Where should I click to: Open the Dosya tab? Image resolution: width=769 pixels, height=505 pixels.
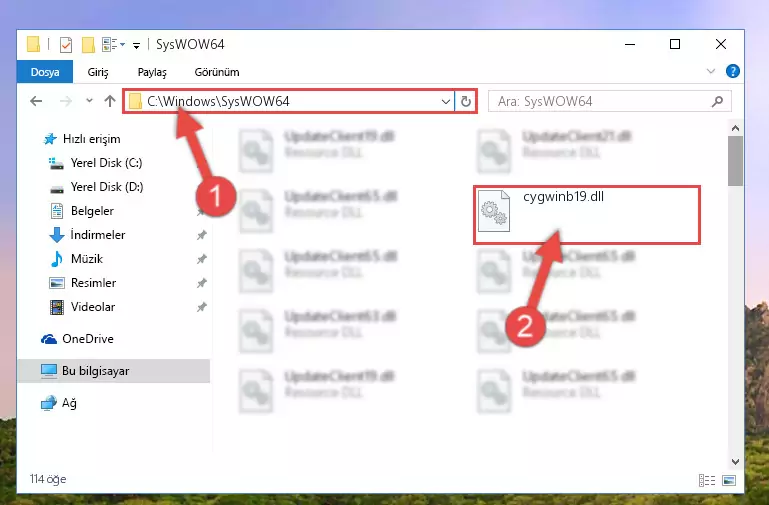pyautogui.click(x=45, y=72)
